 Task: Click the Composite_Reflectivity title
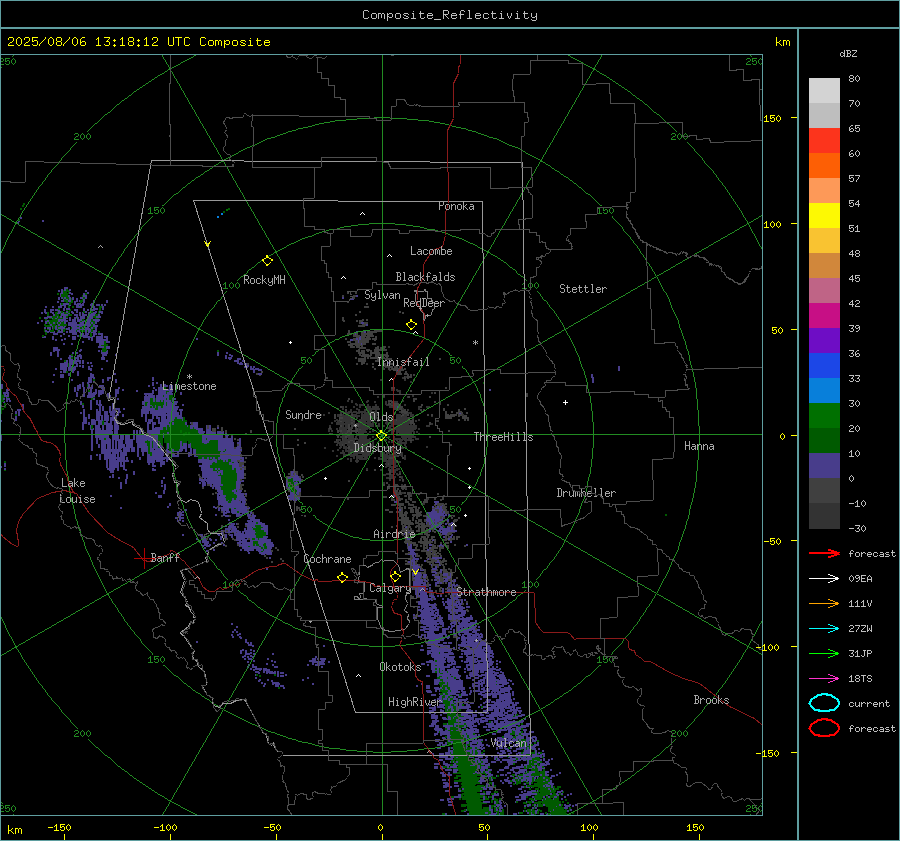(450, 15)
